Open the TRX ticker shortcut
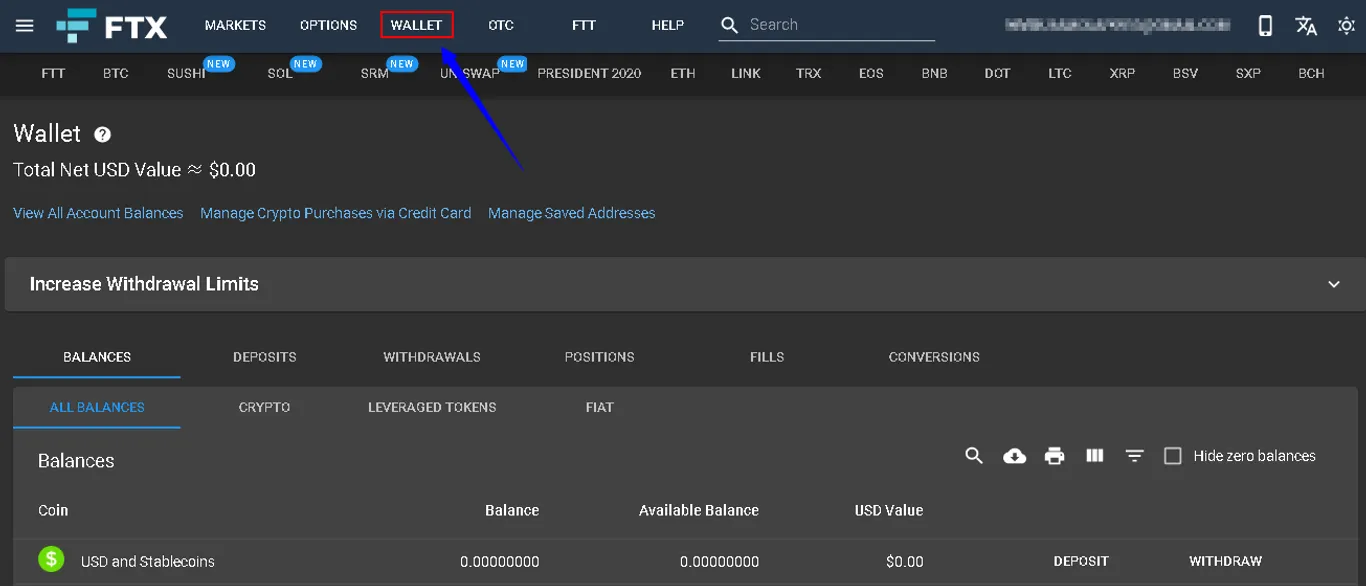 (x=808, y=73)
